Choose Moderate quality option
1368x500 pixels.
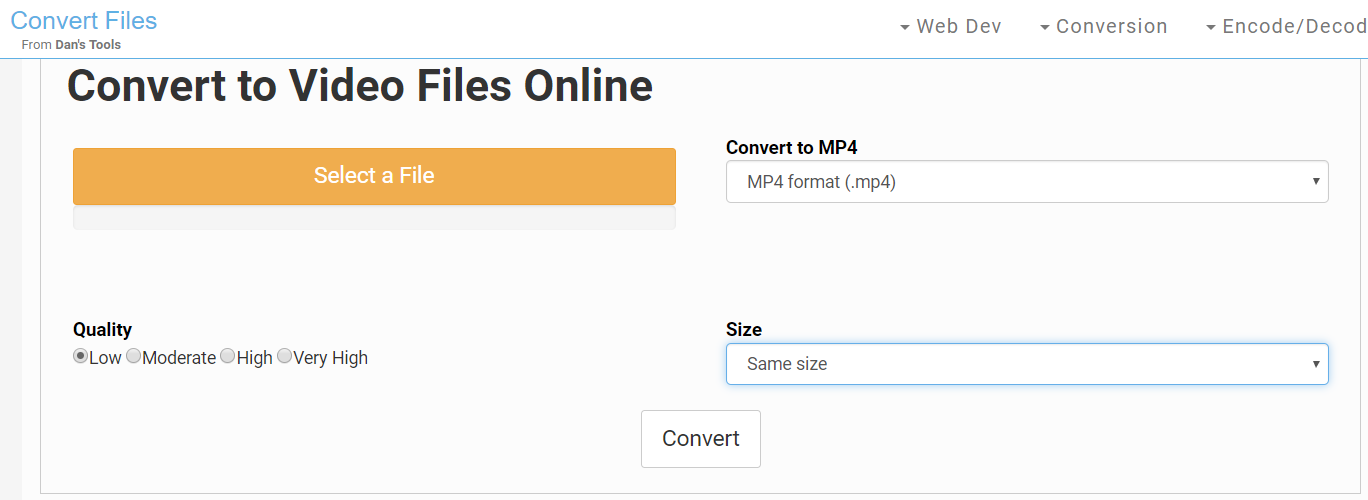[134, 357]
